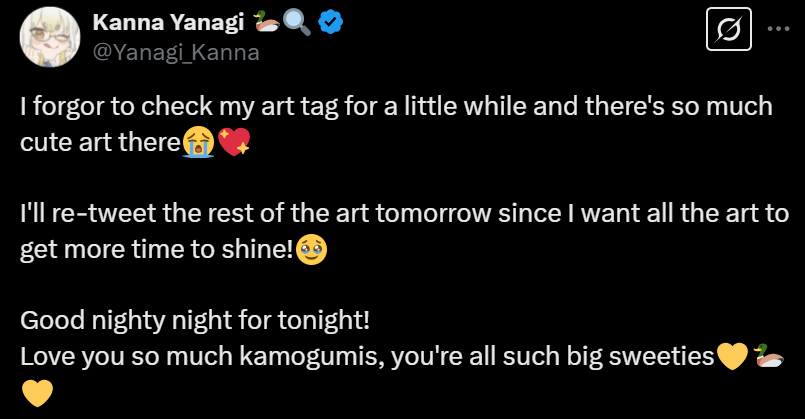Click the sparkling pink heart emoji

(233, 142)
